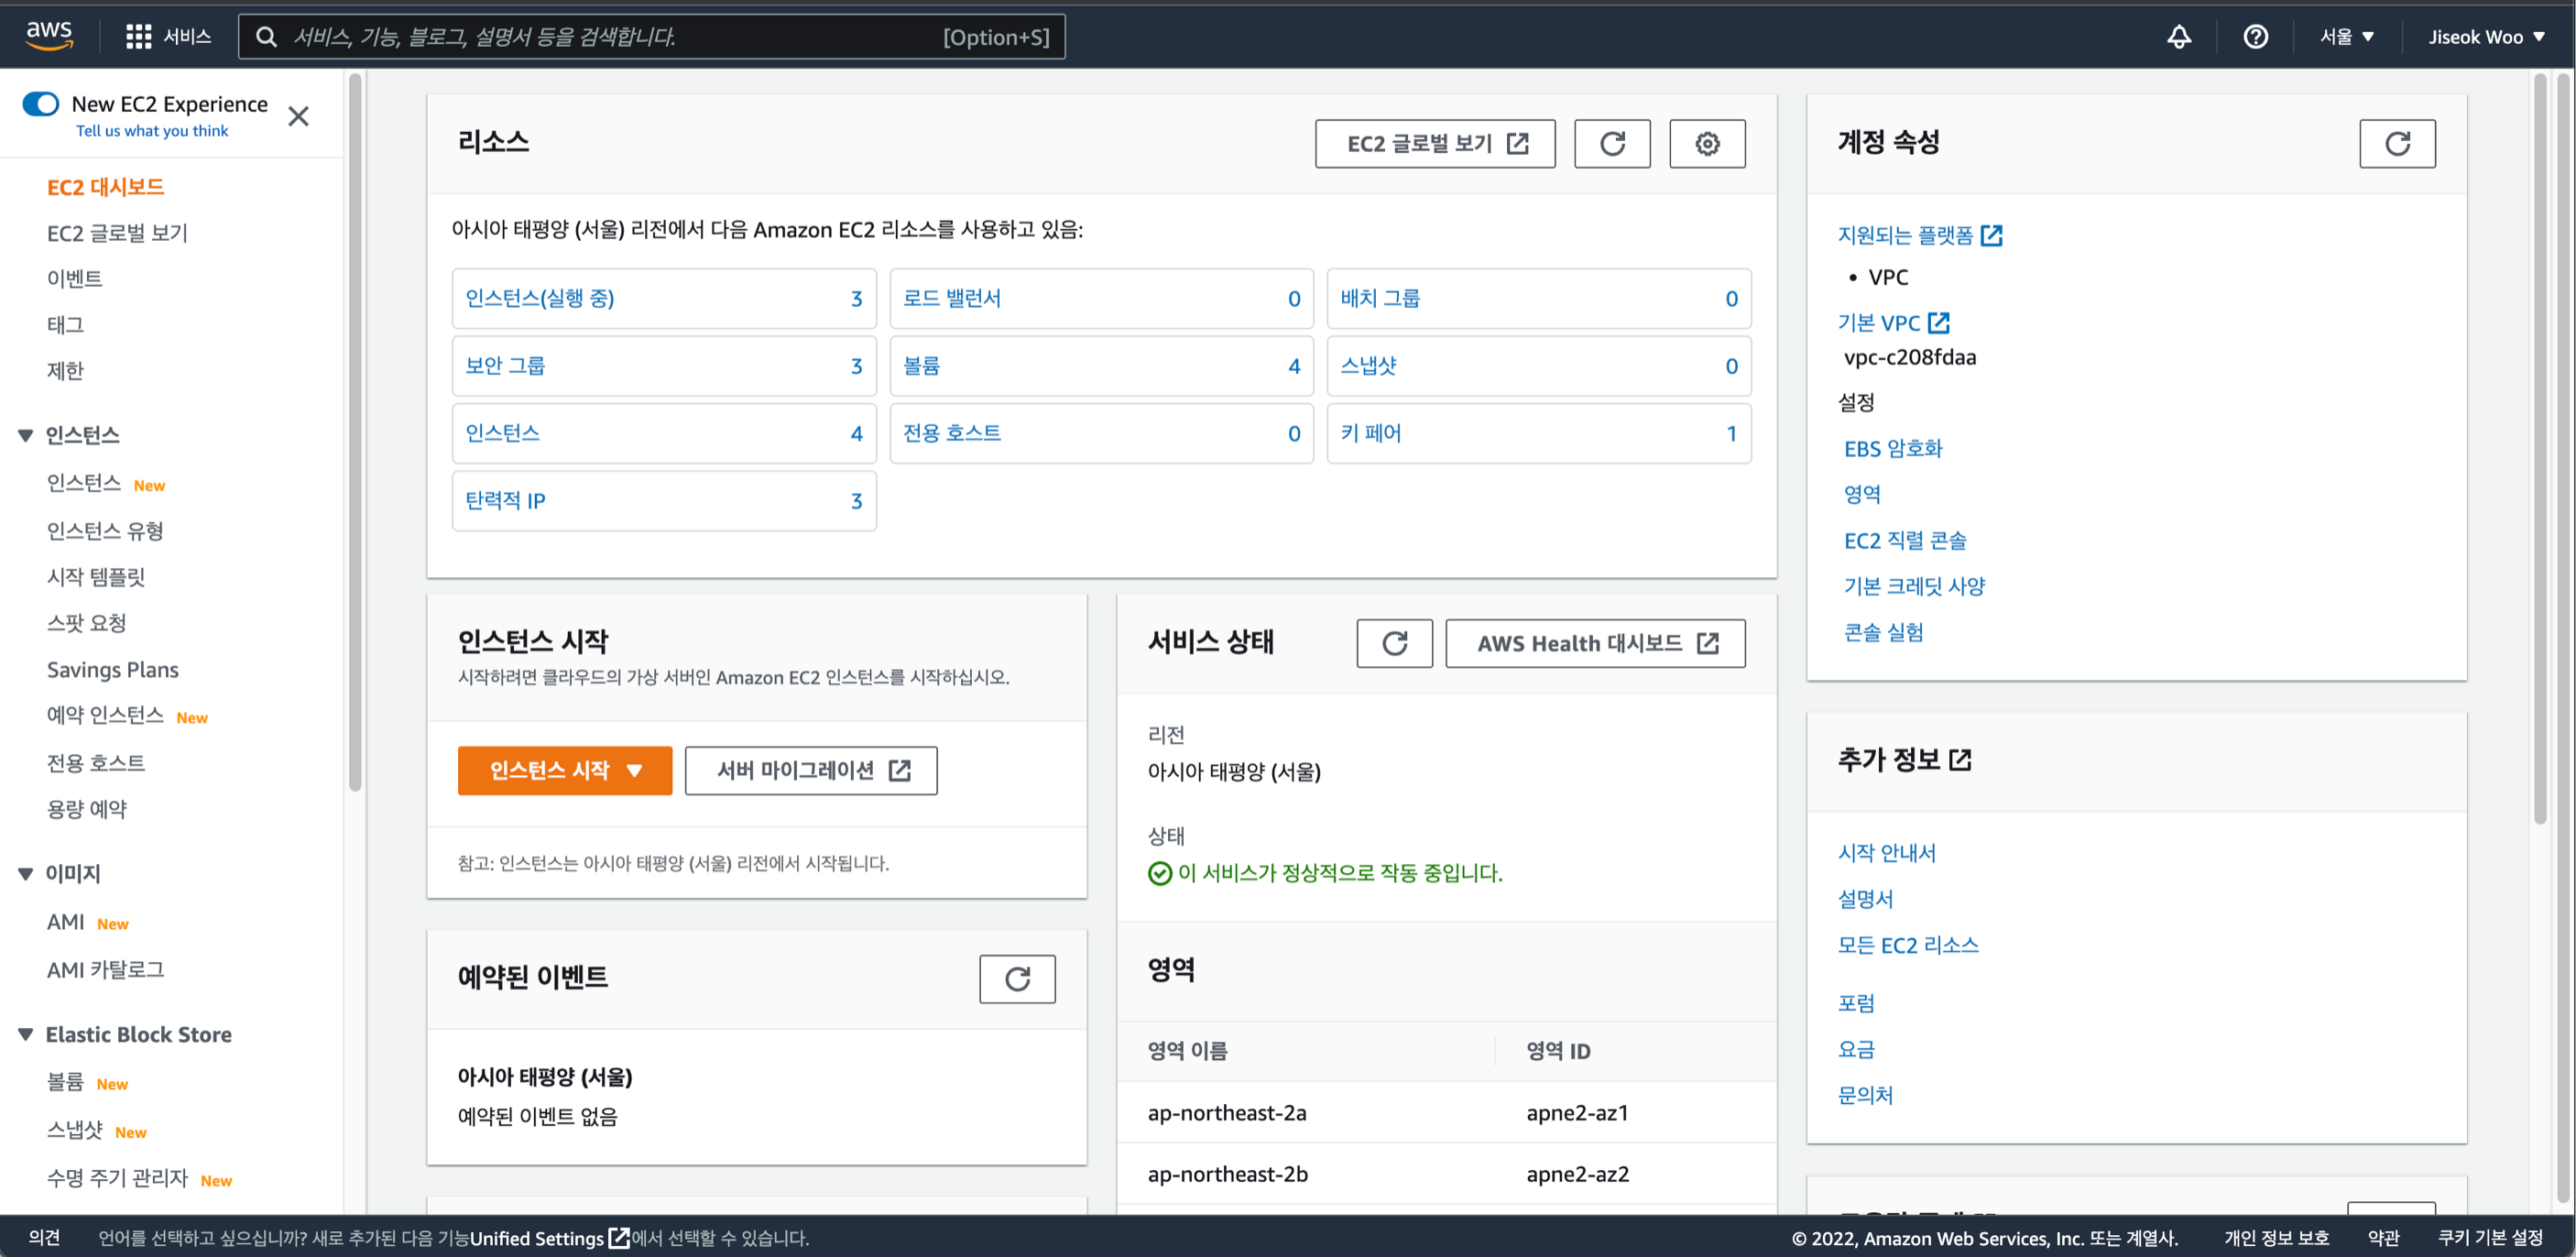Open the notifications bell icon
2576x1257 pixels.
click(x=2178, y=37)
